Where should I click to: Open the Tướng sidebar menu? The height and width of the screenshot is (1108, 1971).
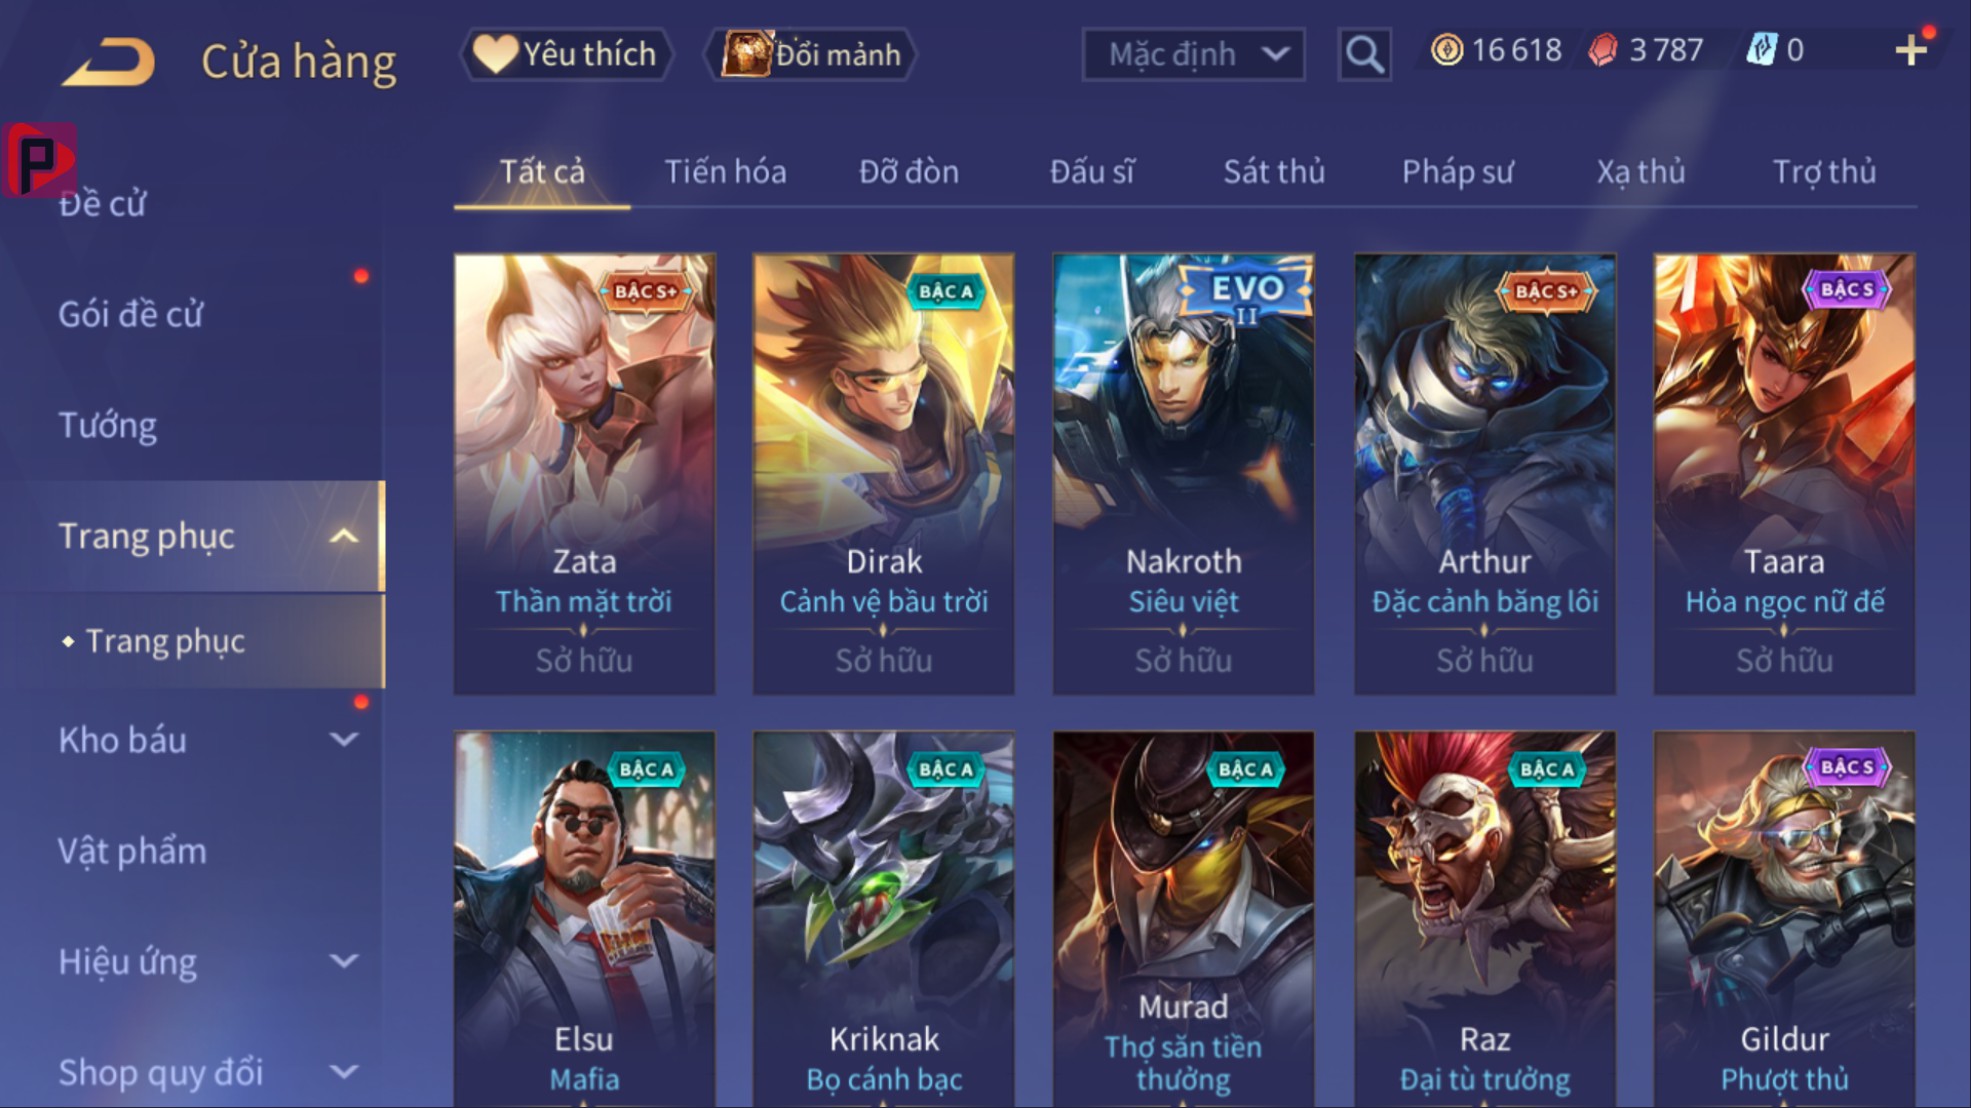click(x=108, y=425)
